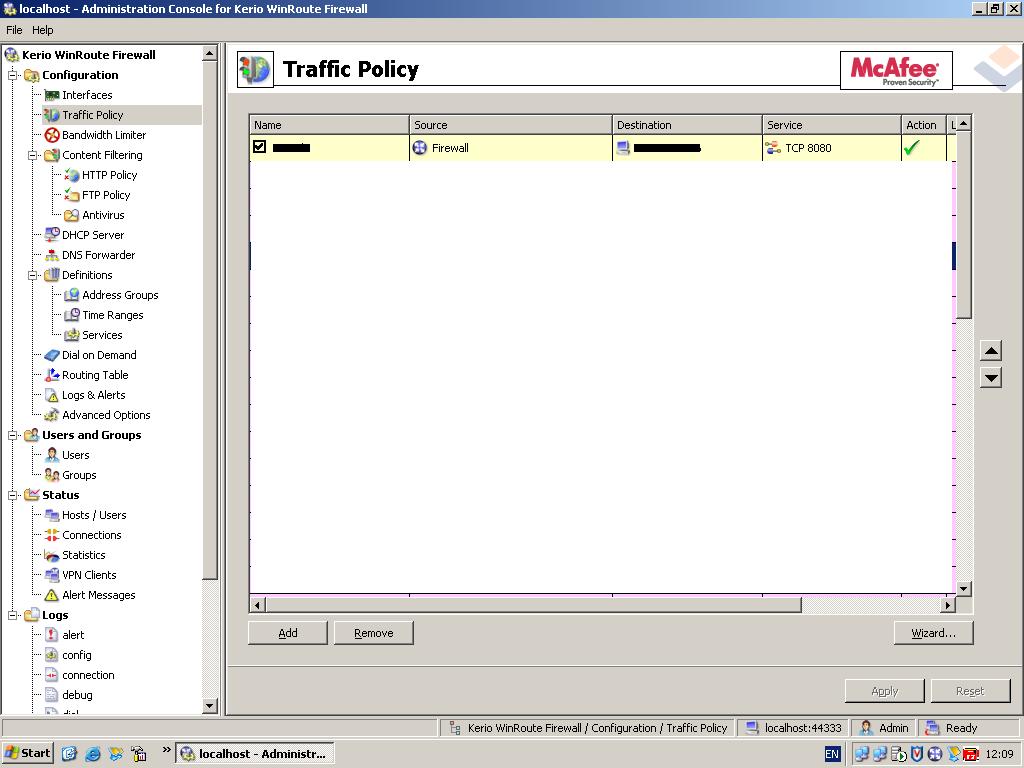The width and height of the screenshot is (1024, 768).
Task: Click the rules table scroll-right arrow
Action: (x=948, y=605)
